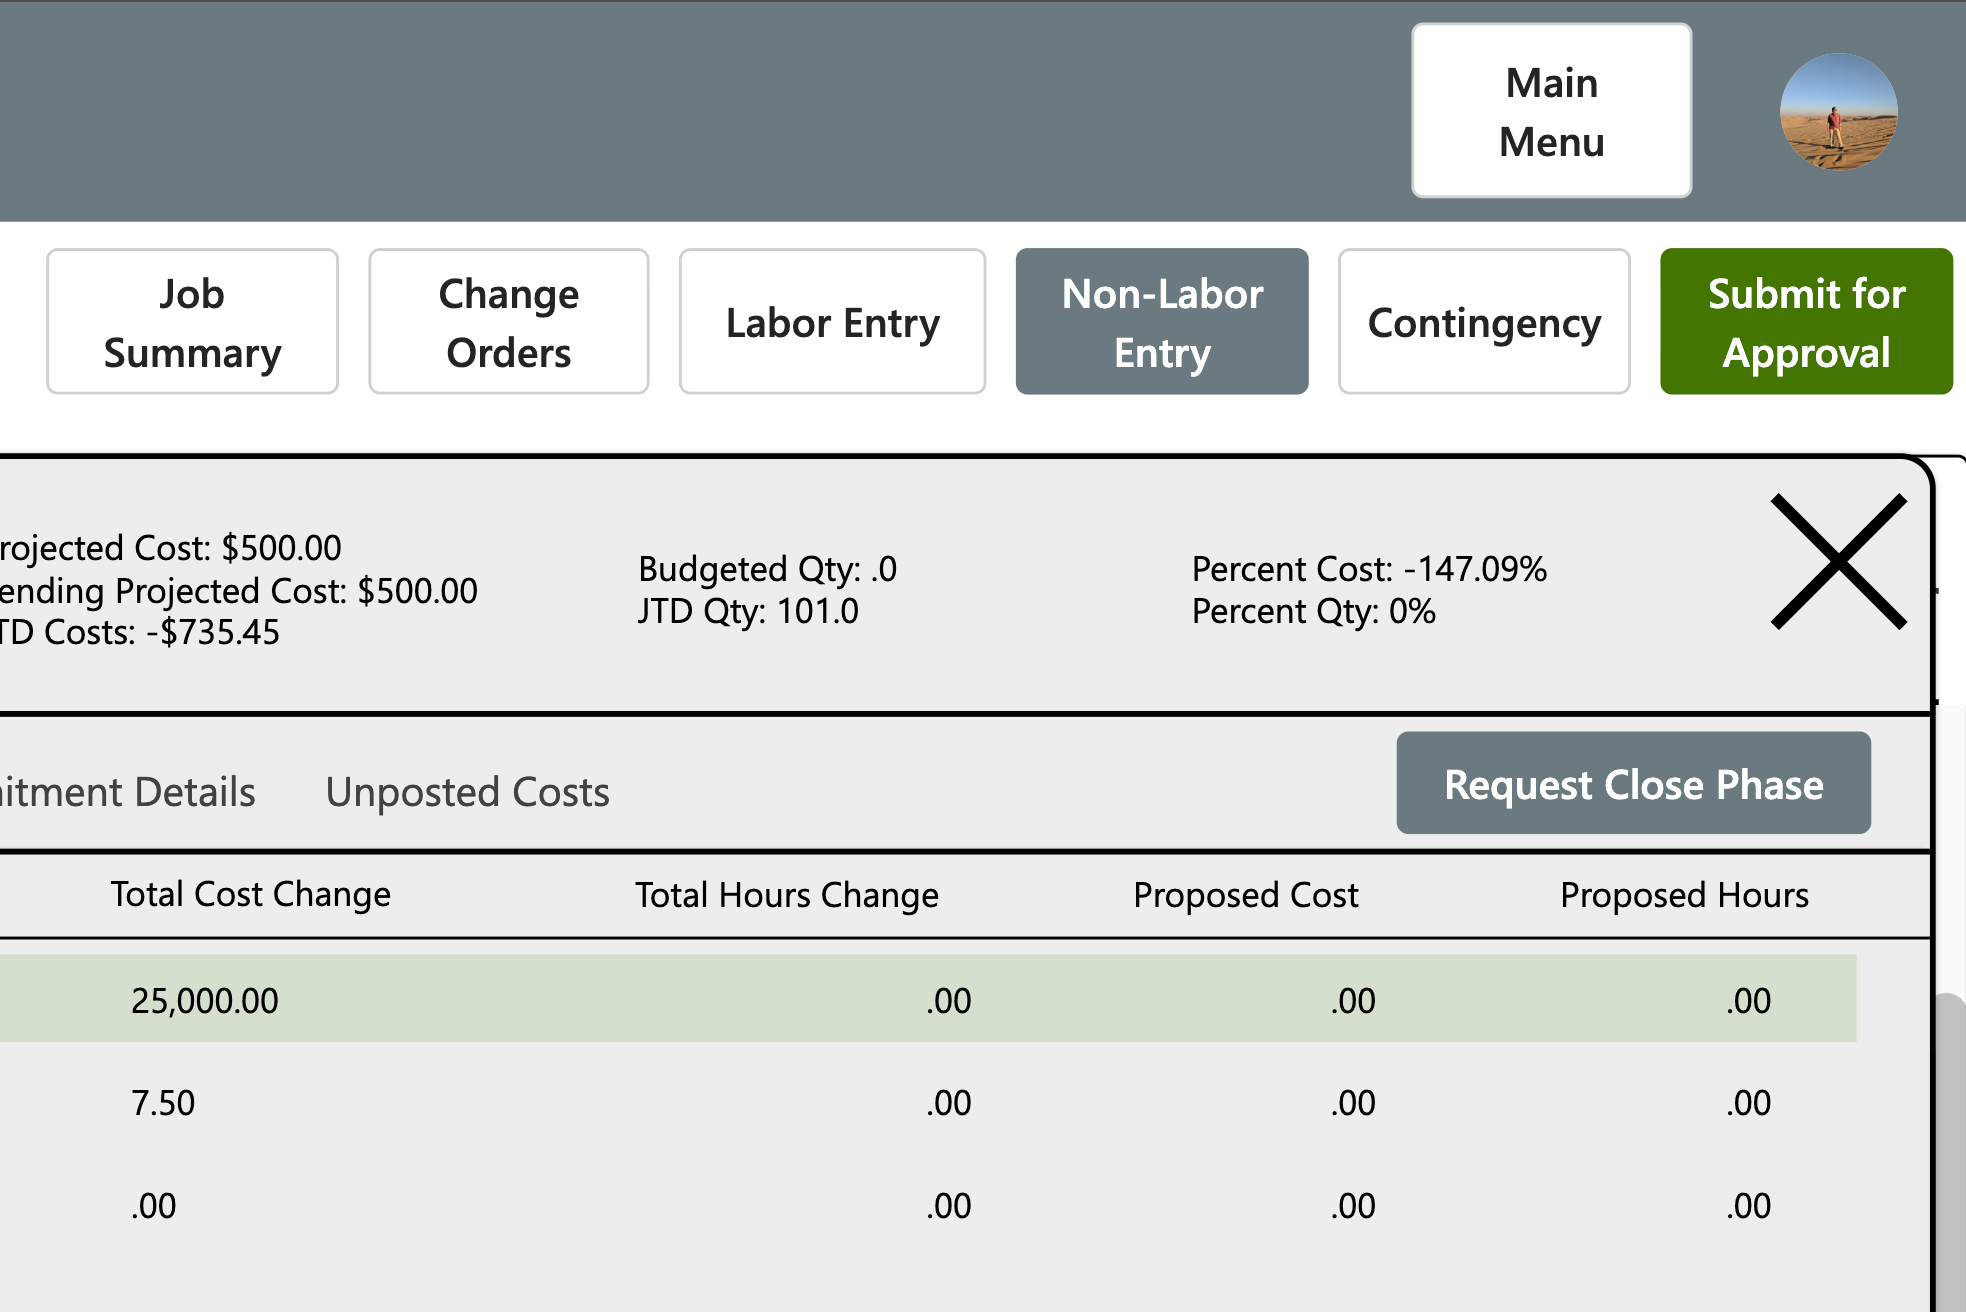
Task: Click Proposed Cost cell in 25,000.00 row
Action: [1352, 1000]
